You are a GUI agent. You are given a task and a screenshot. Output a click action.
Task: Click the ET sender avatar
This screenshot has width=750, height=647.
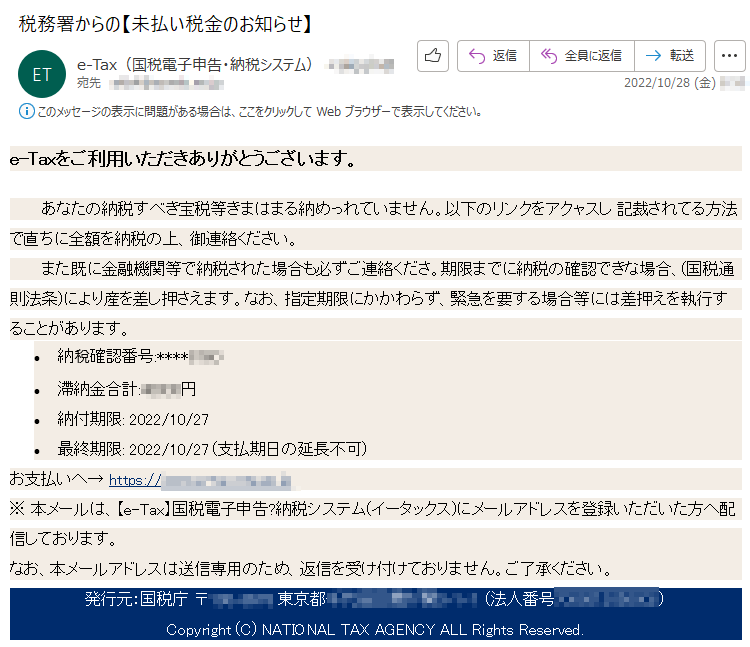[42, 74]
